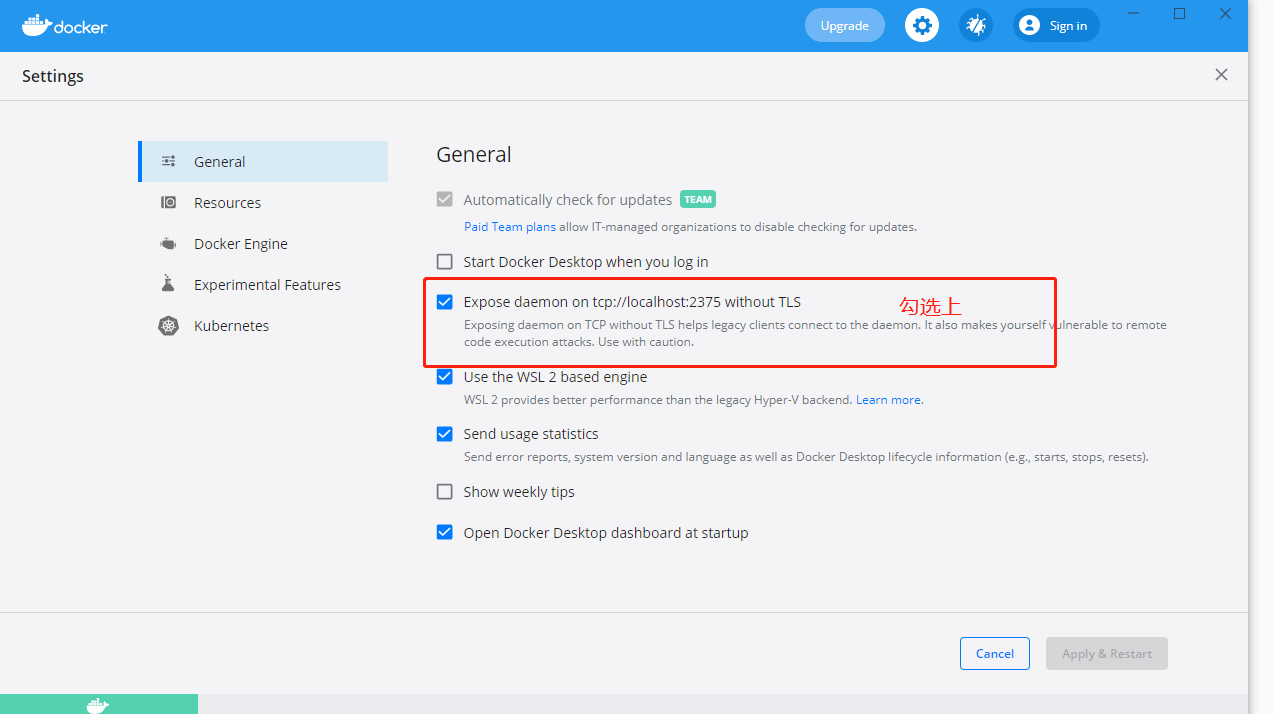Open the Kubernetes settings tab
1274x714 pixels.
pyautogui.click(x=263, y=325)
